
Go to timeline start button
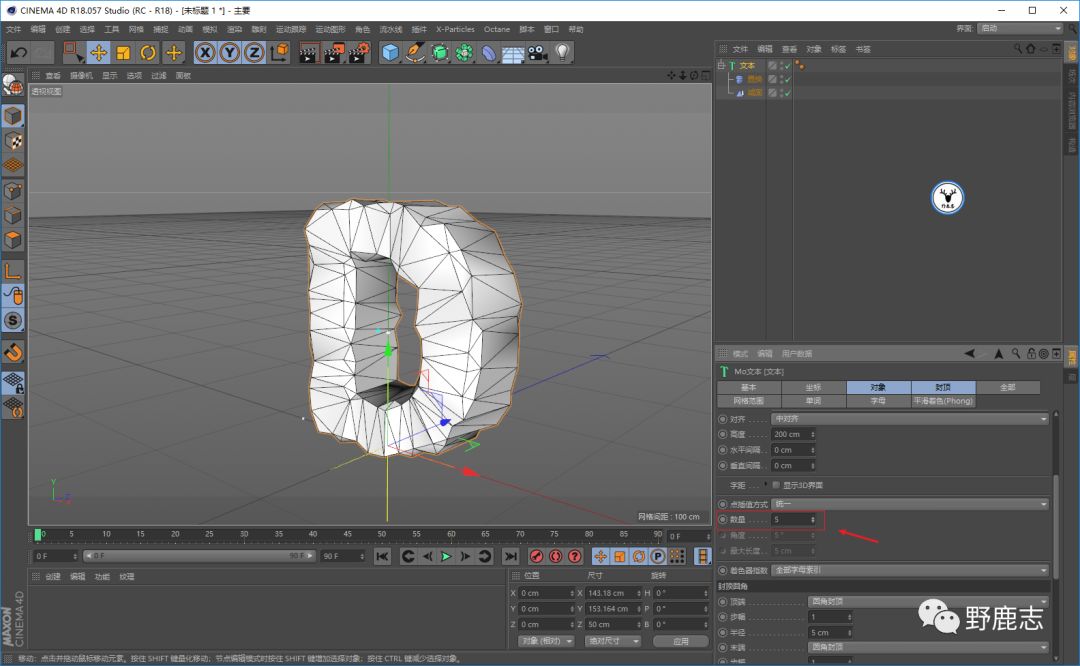point(382,556)
